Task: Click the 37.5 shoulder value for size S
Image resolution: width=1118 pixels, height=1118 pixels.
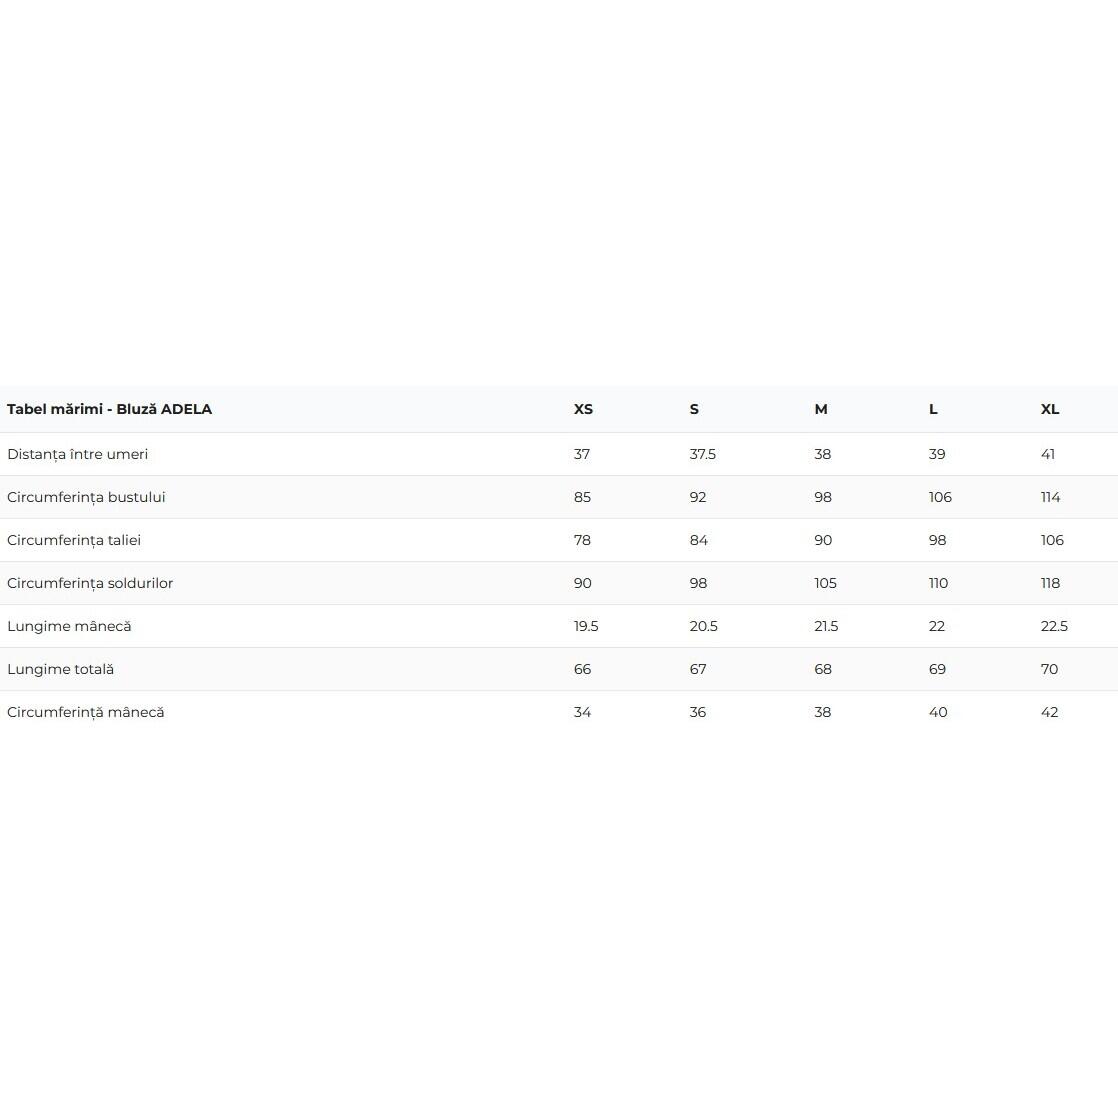Action: coord(702,454)
